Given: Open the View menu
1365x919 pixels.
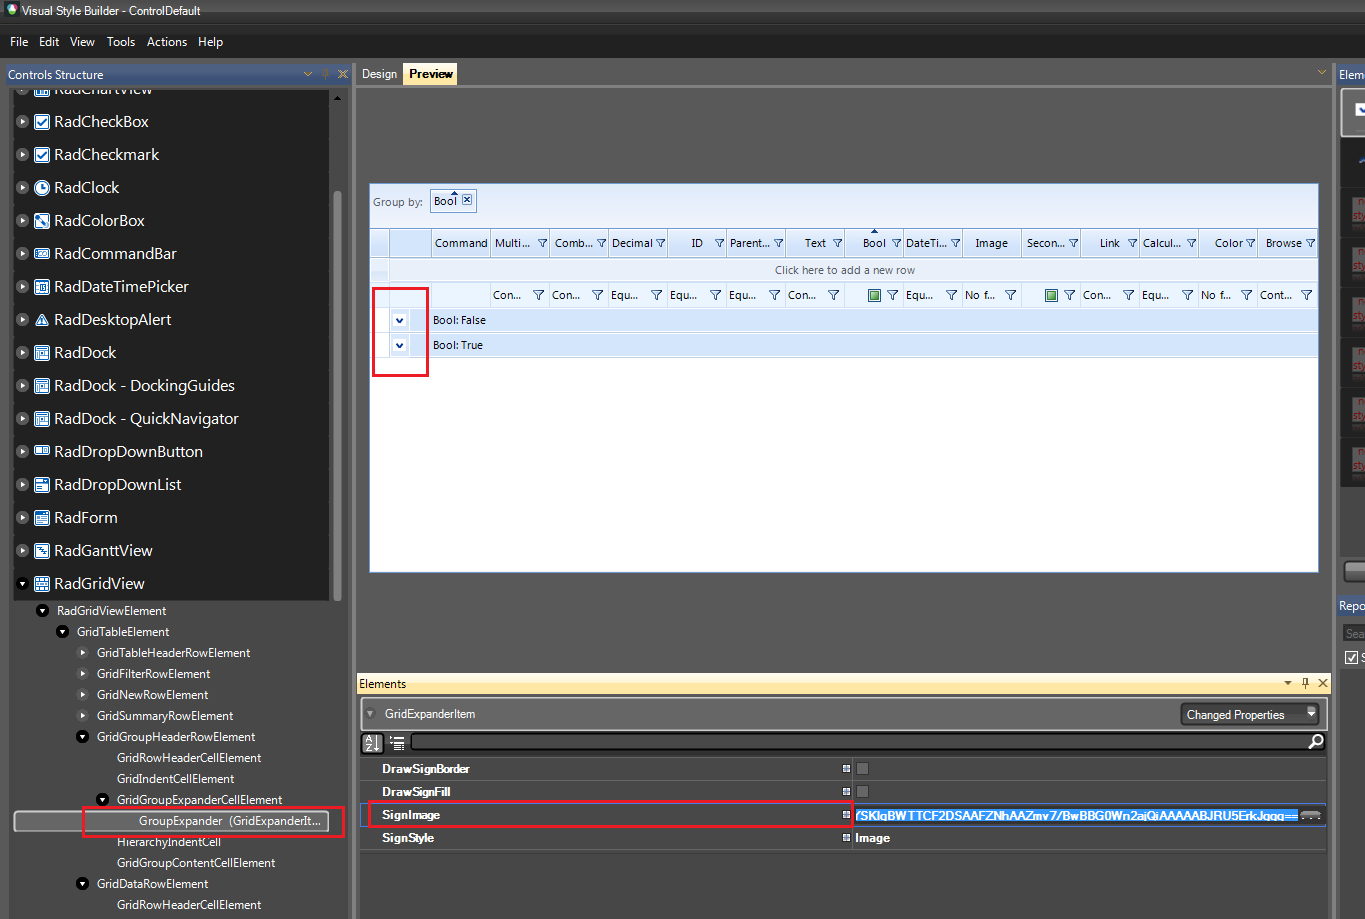Looking at the screenshot, I should coord(82,42).
